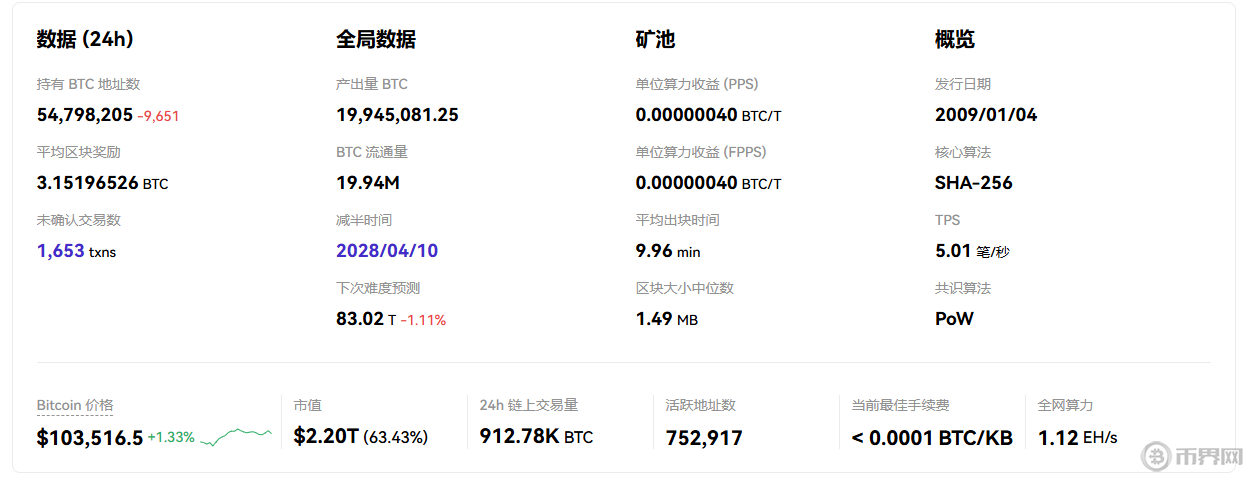
Task: Select the hashrate value 1.12 EH/s
Action: coord(1078,437)
